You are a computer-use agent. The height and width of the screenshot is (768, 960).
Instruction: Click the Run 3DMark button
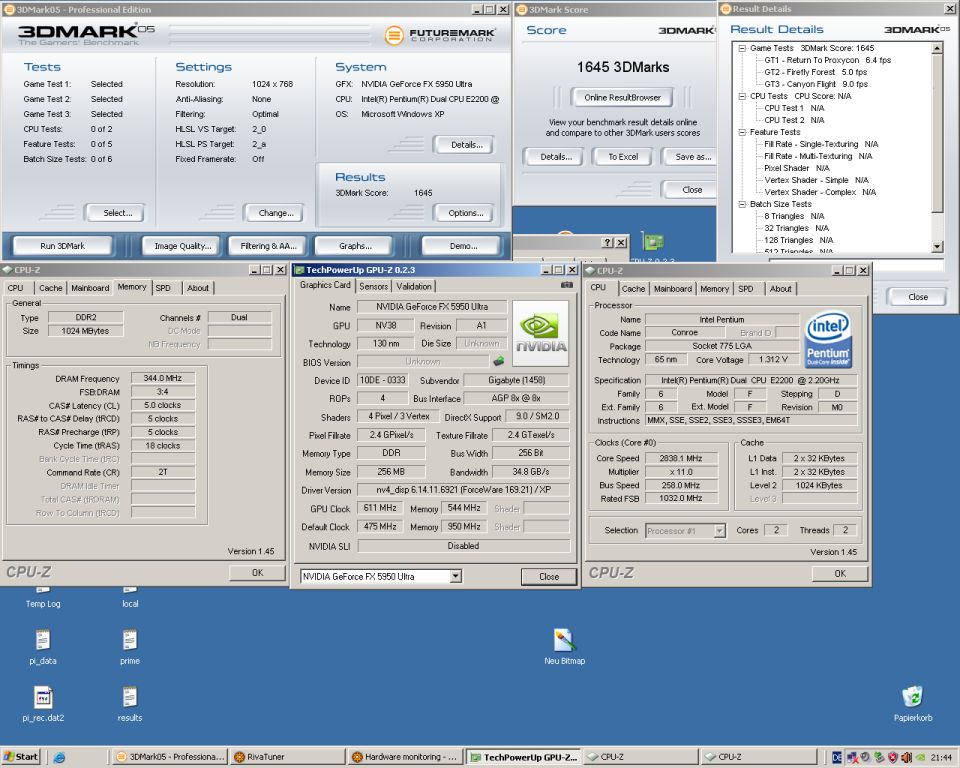62,246
